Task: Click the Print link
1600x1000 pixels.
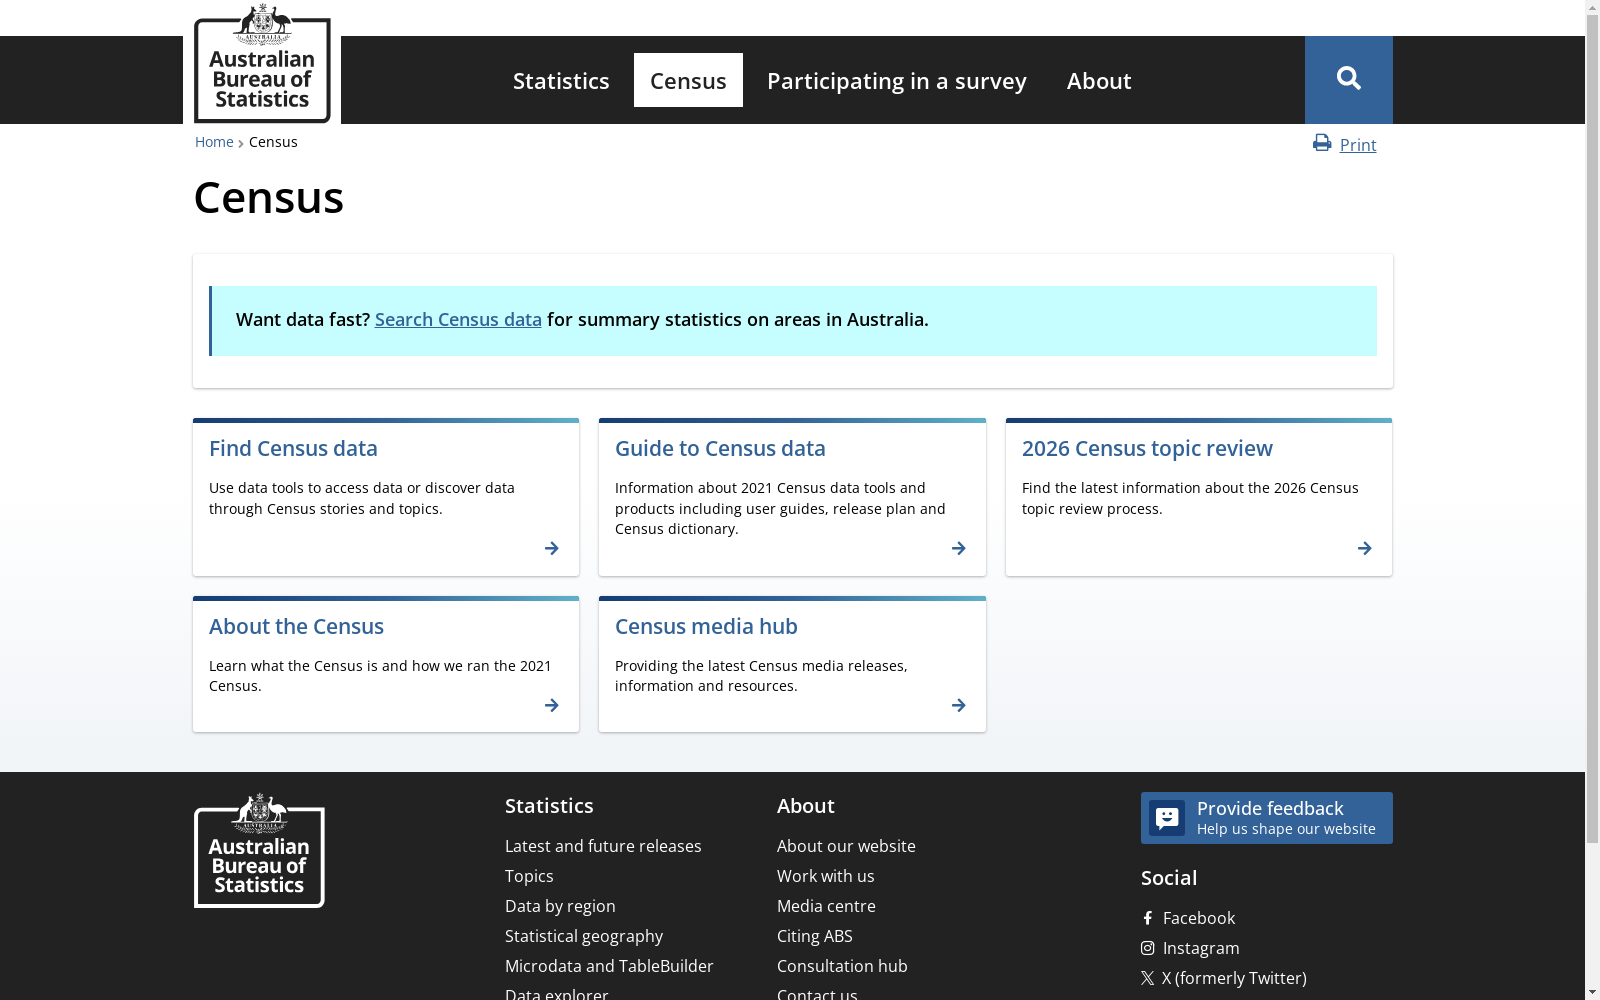Action: tap(1358, 145)
